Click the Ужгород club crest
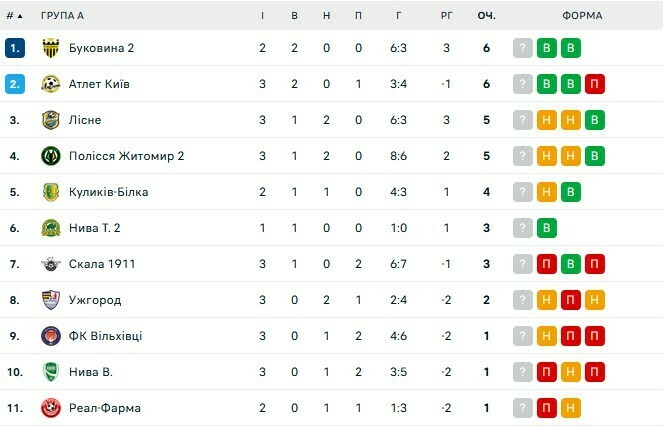The height and width of the screenshot is (426, 667). [51, 300]
